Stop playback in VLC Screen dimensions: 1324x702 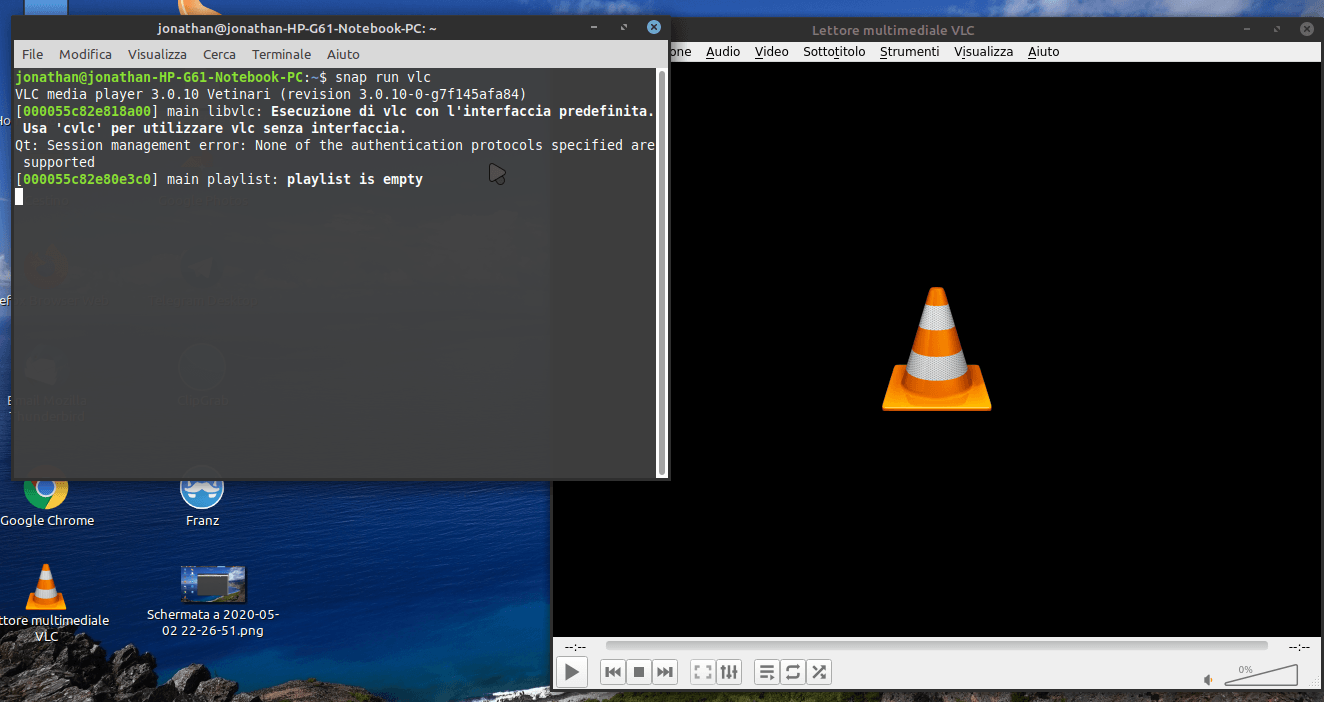pyautogui.click(x=639, y=672)
